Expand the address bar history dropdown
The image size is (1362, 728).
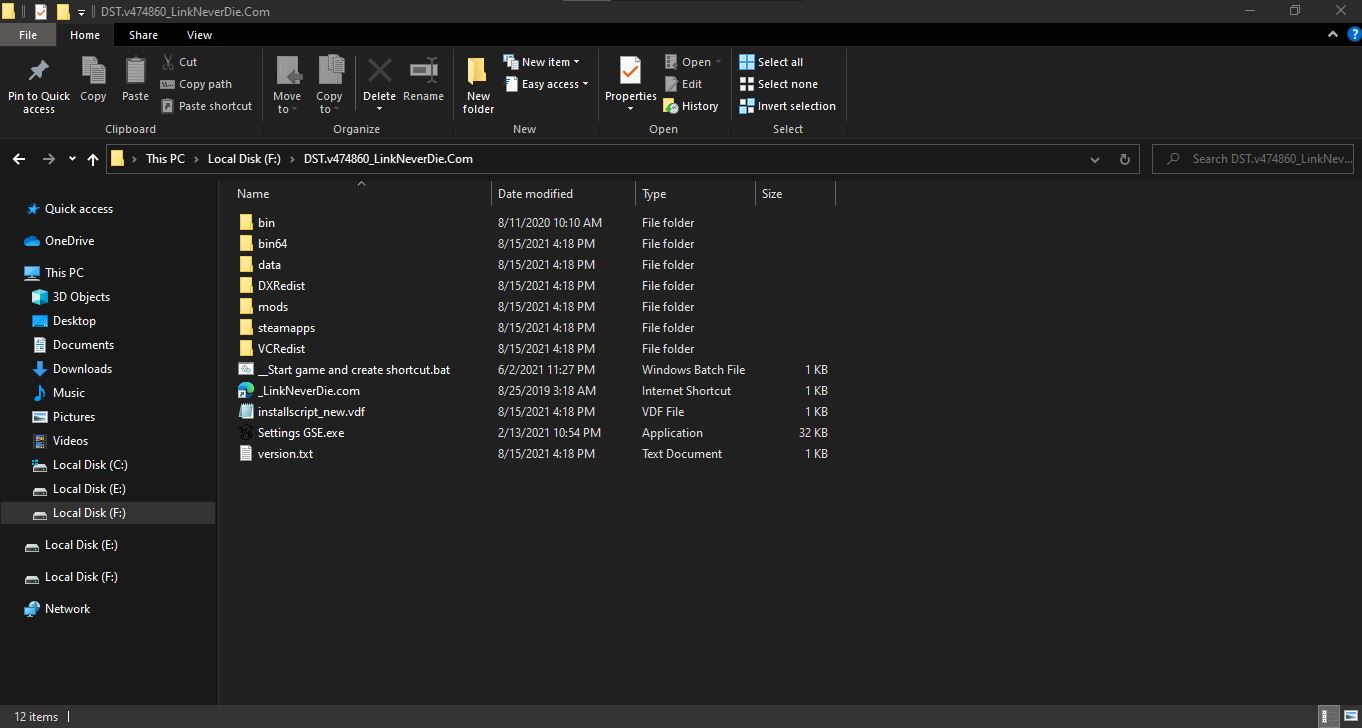pos(1094,159)
